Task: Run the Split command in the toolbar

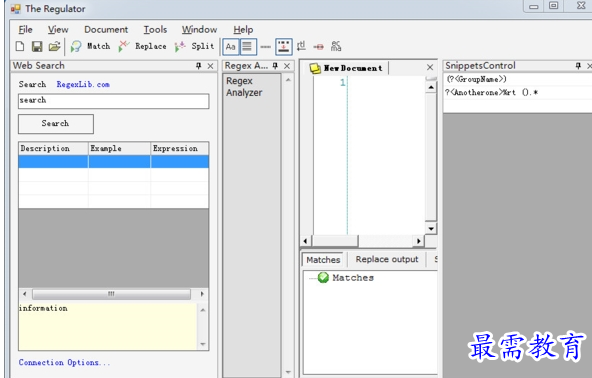Action: [x=194, y=46]
